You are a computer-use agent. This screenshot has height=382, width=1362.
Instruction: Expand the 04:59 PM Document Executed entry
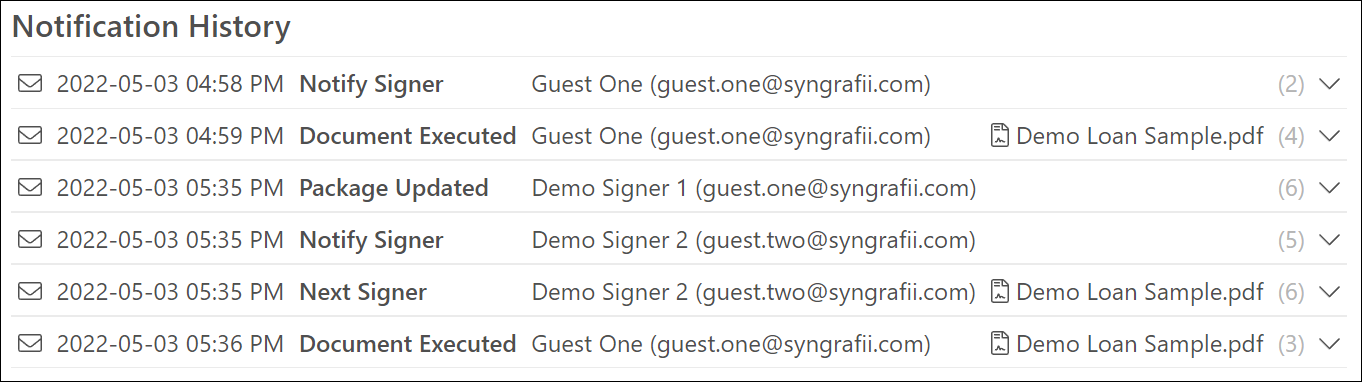tap(1329, 137)
